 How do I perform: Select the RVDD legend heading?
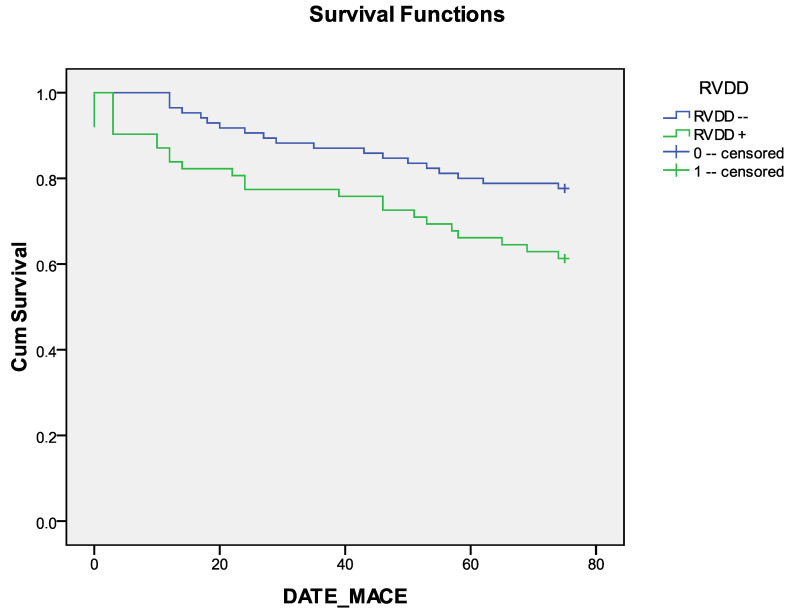click(723, 88)
